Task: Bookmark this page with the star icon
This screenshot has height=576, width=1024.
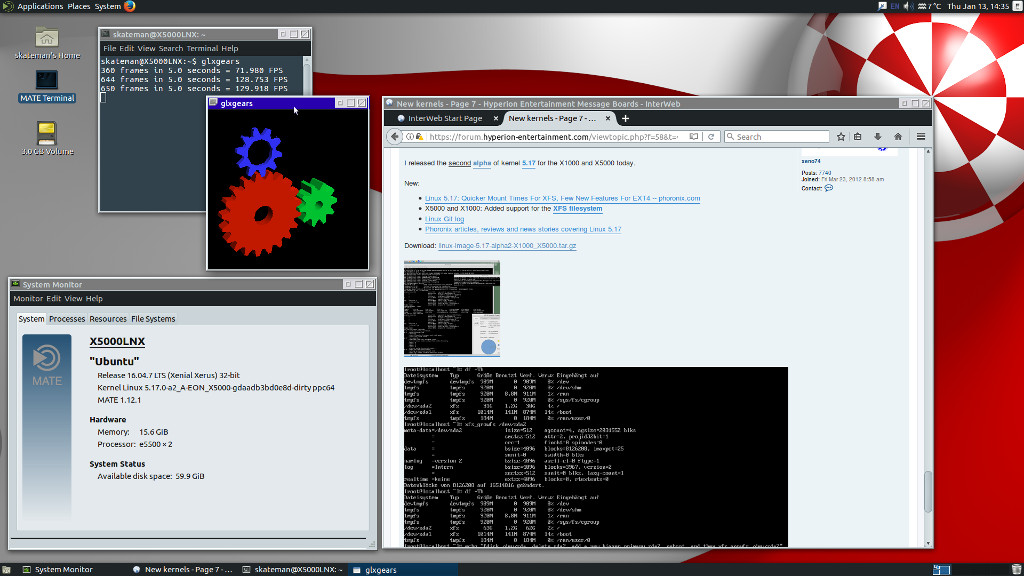Action: (841, 136)
